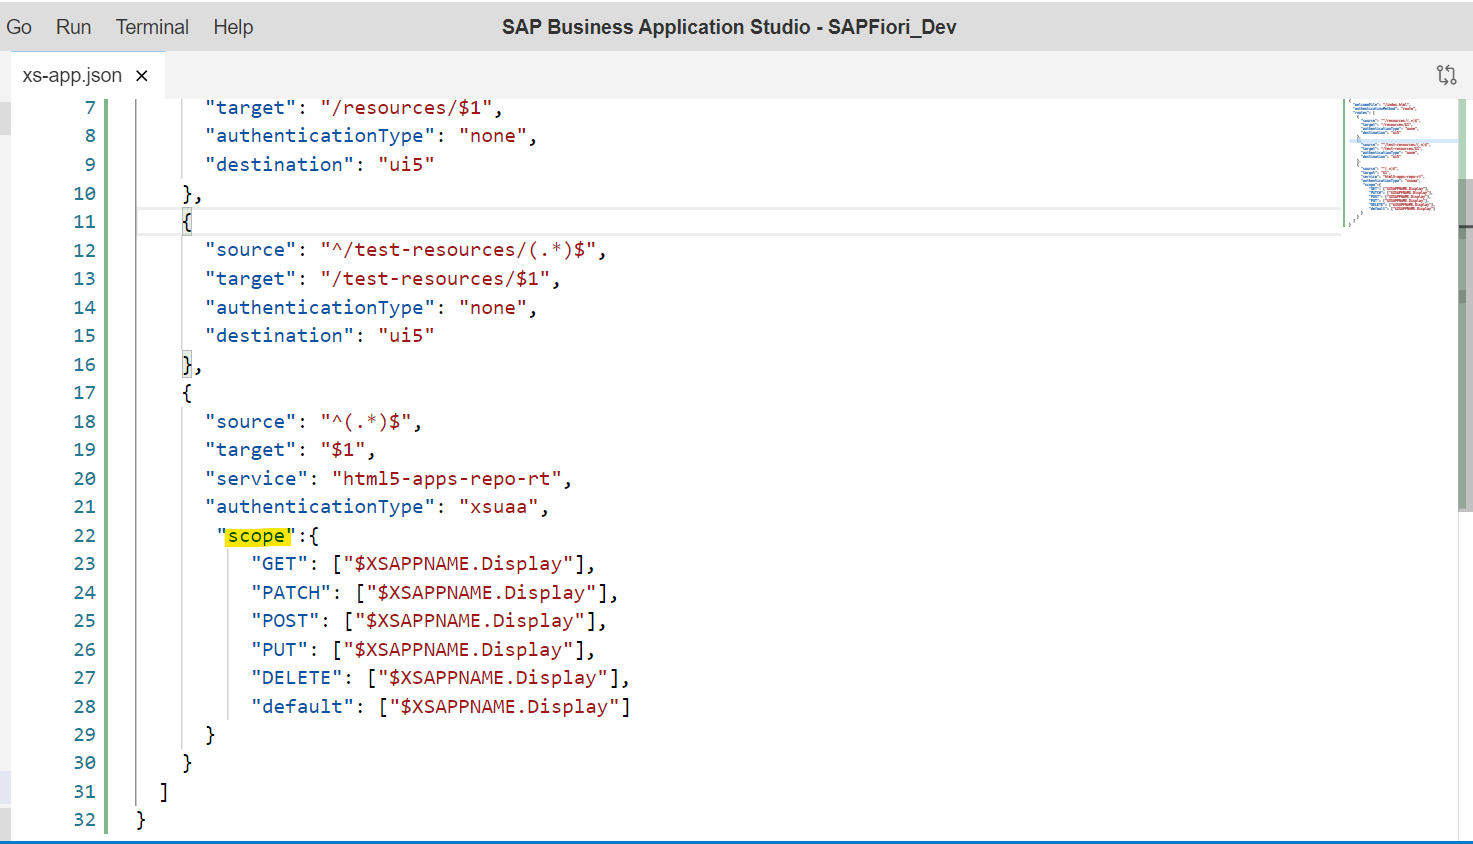Click line number 17 in gutter
The image size is (1473, 844).
coord(84,393)
